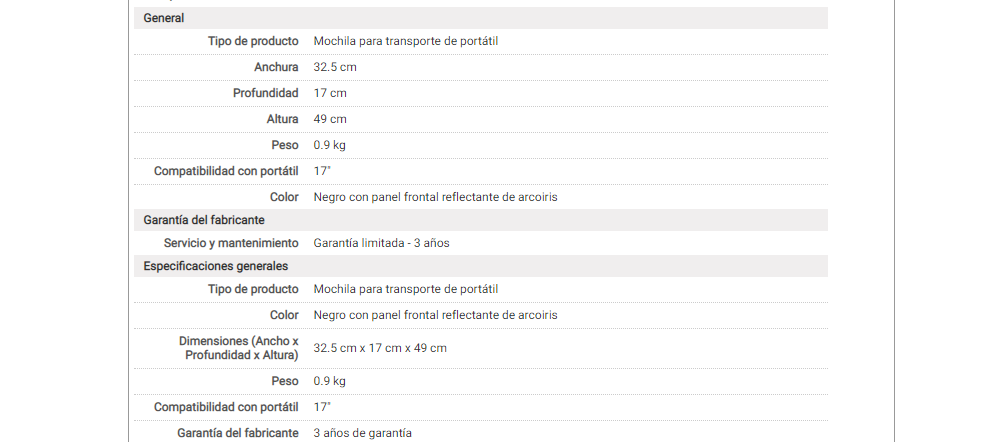Click the first Compatibilidad con portátil label
The image size is (990, 442).
click(x=226, y=171)
